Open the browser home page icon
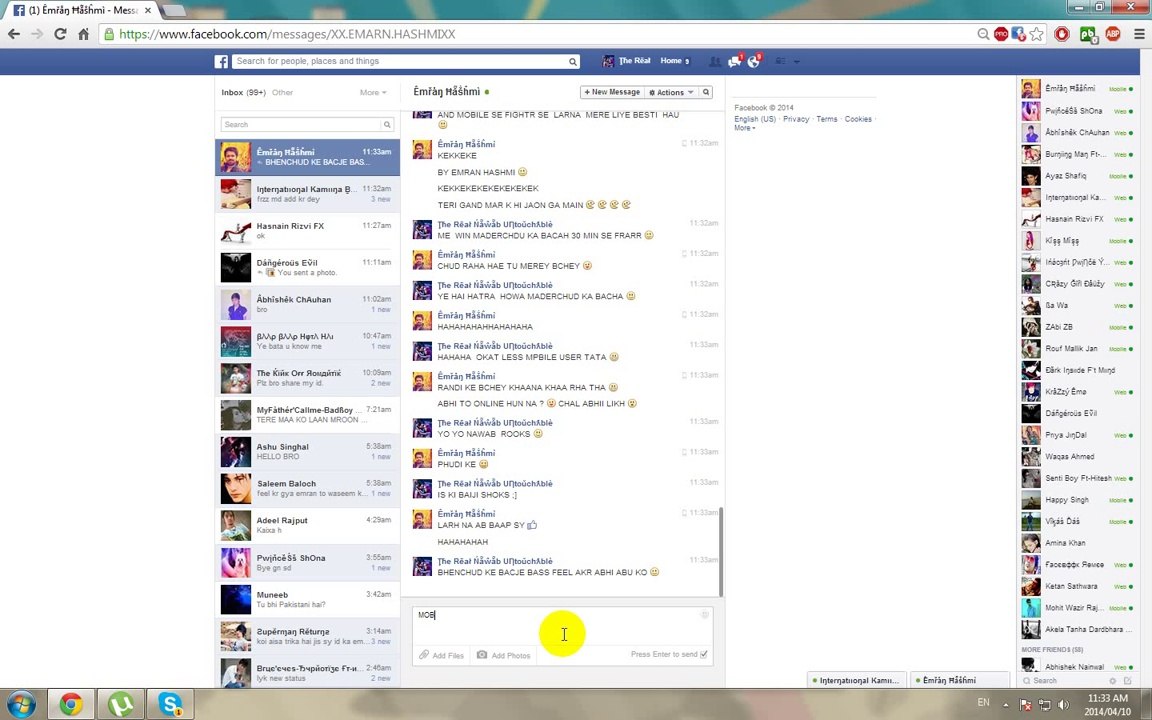The width and height of the screenshot is (1152, 720). coord(84,34)
